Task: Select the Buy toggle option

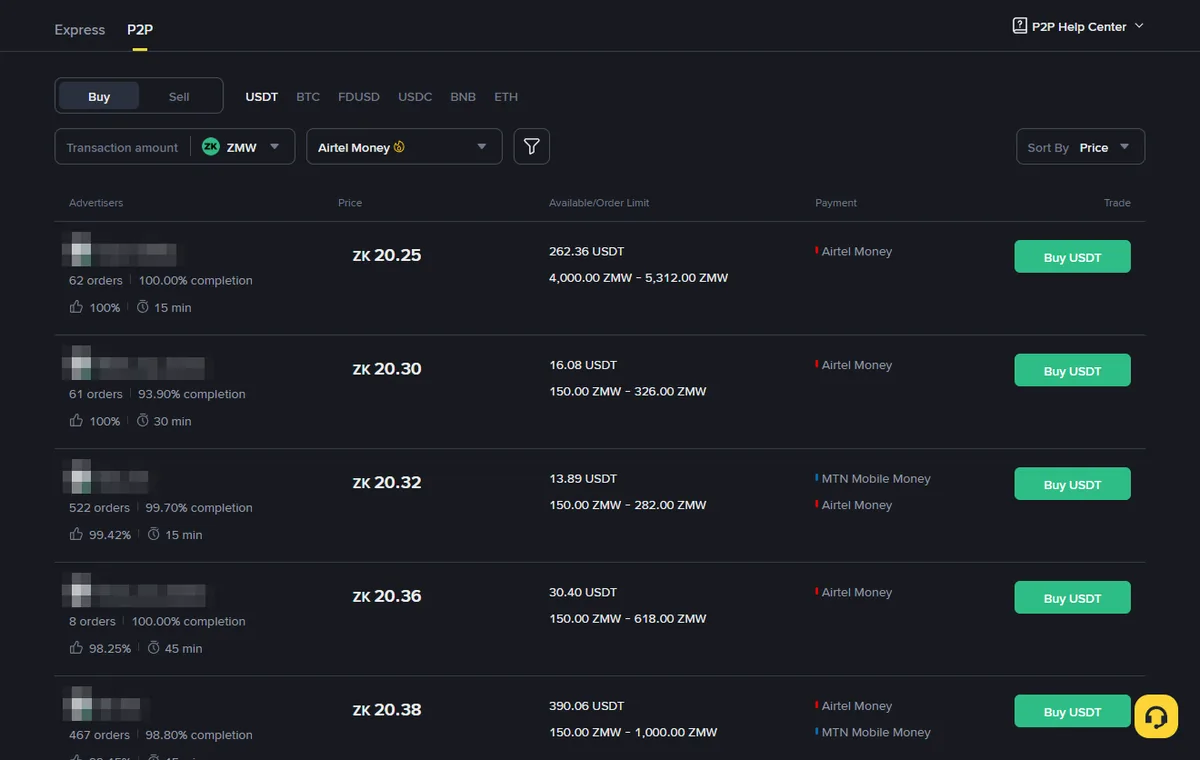Action: [x=99, y=97]
